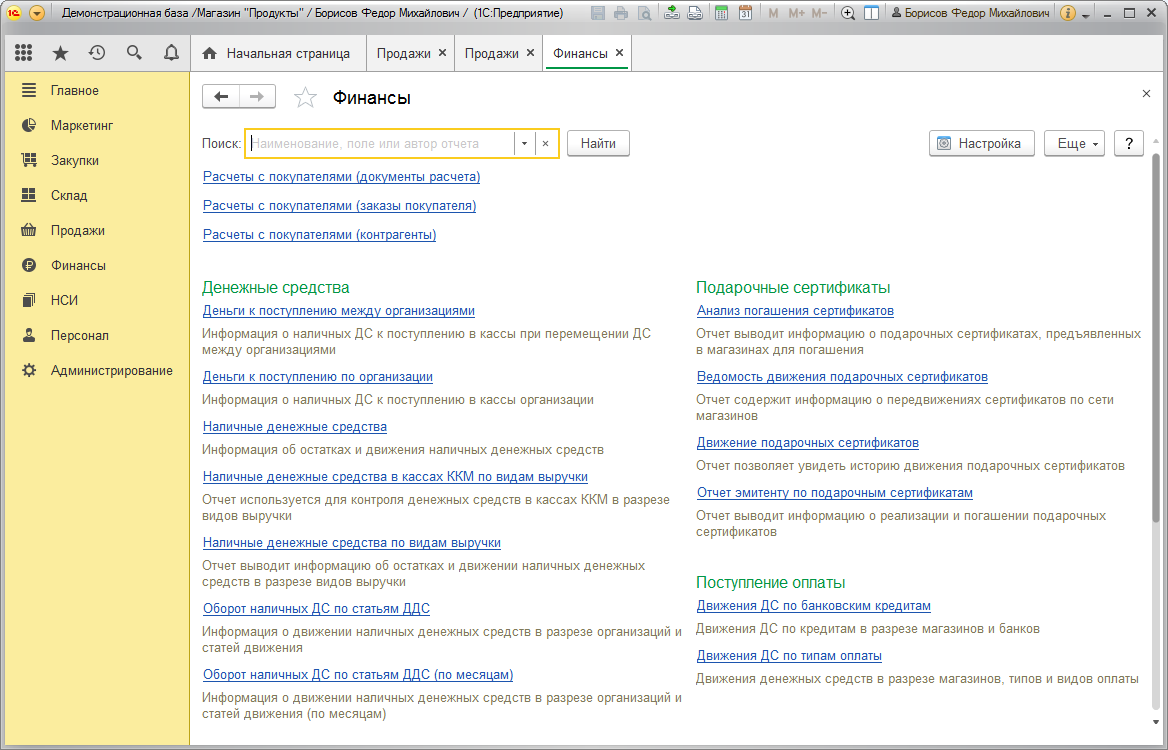Expand the search field dropdown arrow
1168x750 pixels.
coord(524,144)
